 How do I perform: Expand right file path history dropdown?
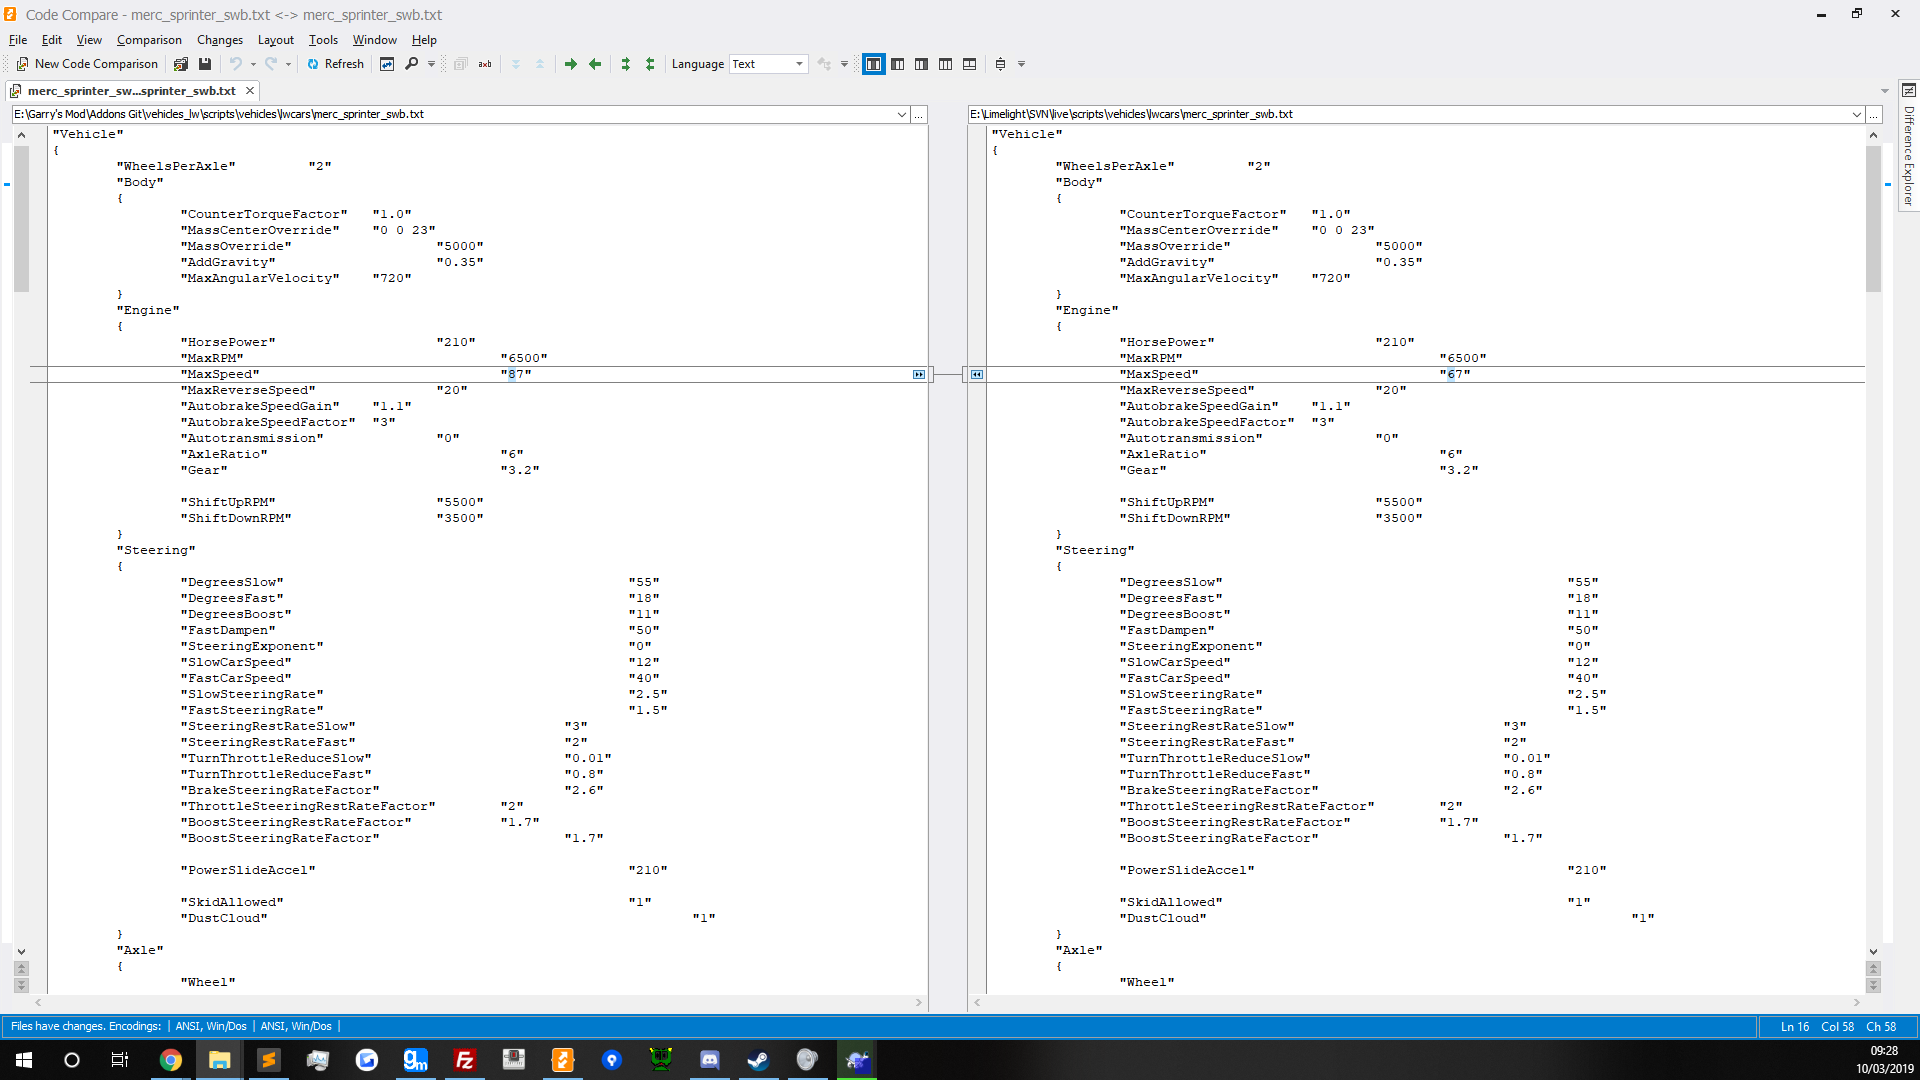[x=1857, y=115]
